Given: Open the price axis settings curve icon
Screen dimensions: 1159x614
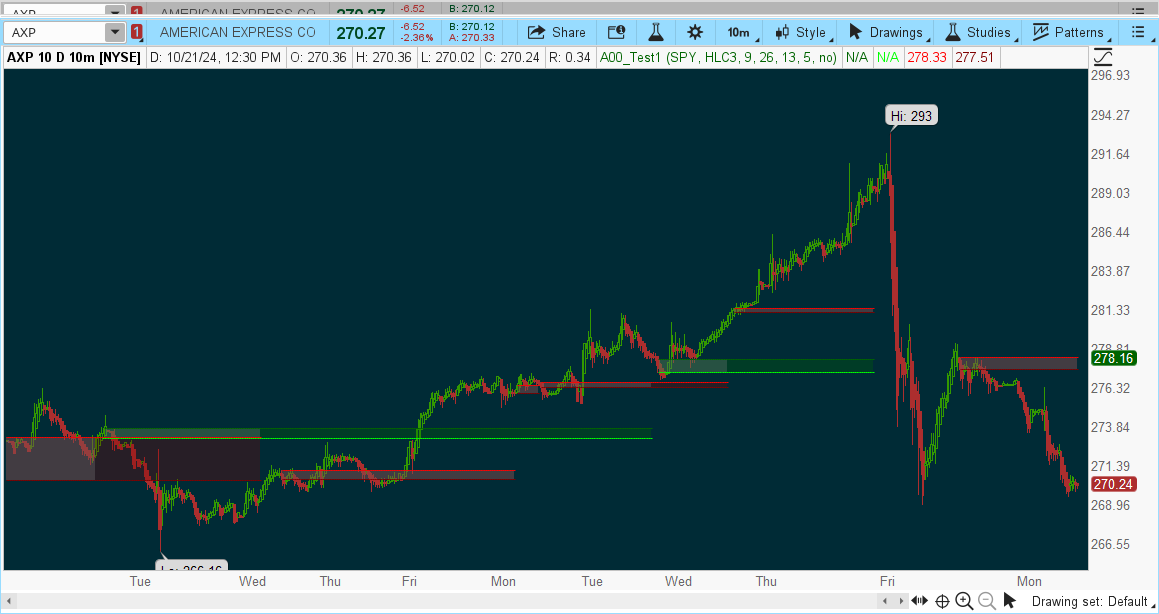Looking at the screenshot, I should (x=1103, y=57).
